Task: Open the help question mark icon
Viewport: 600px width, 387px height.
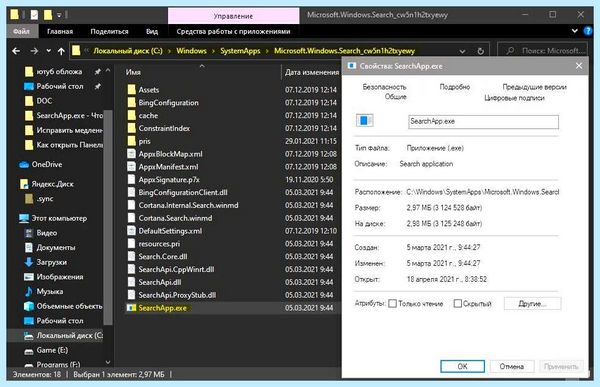Action: pos(588,31)
